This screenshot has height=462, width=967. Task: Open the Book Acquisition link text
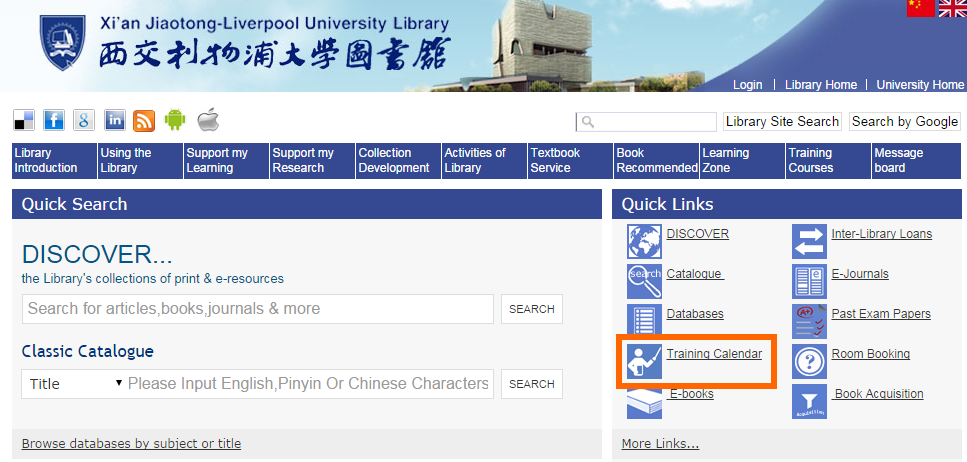click(x=878, y=394)
